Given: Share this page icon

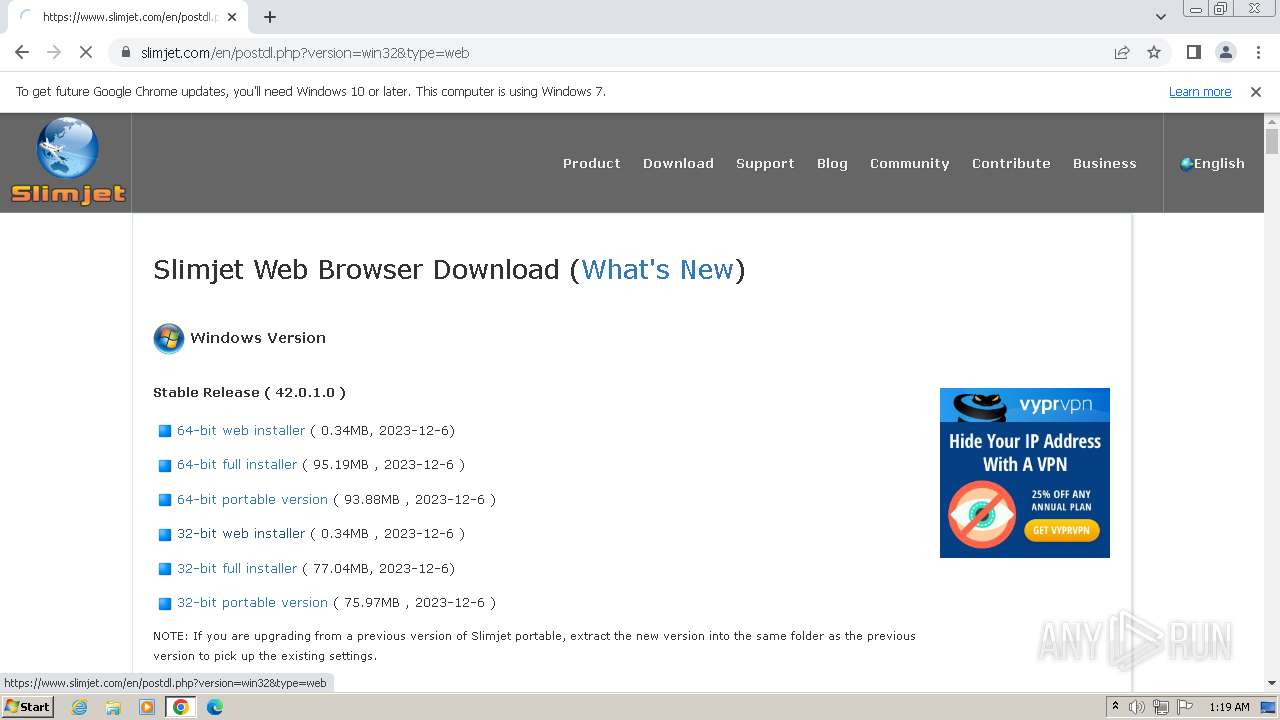Looking at the screenshot, I should pos(1122,53).
